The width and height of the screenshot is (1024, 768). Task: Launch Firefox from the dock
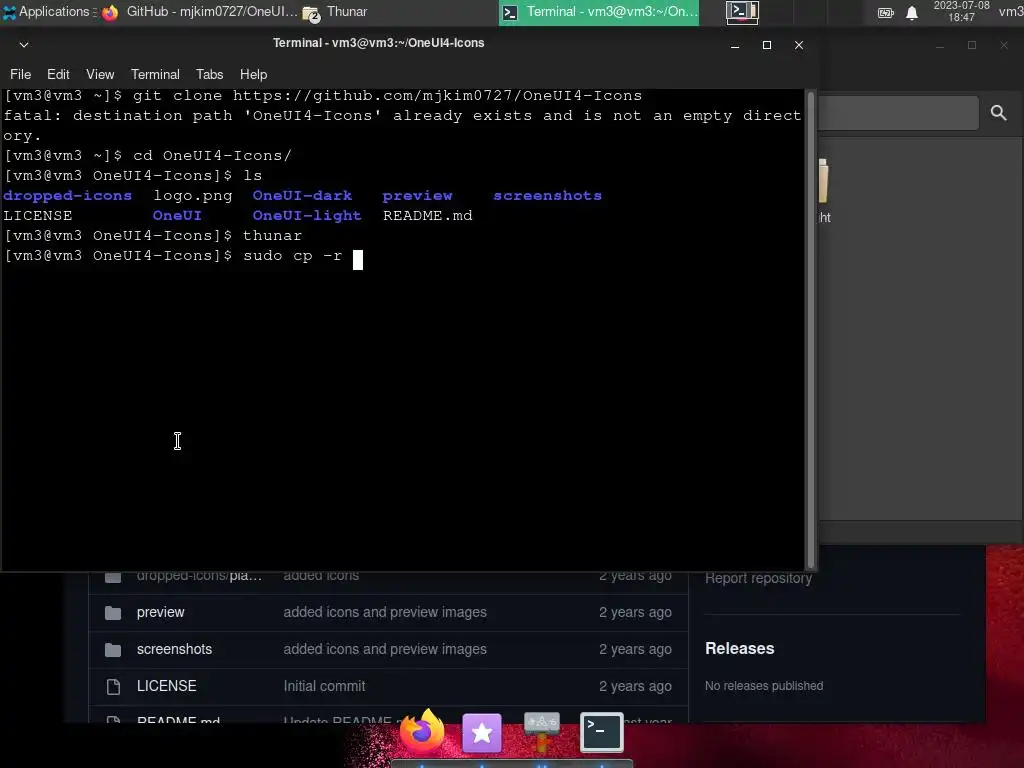tap(422, 731)
